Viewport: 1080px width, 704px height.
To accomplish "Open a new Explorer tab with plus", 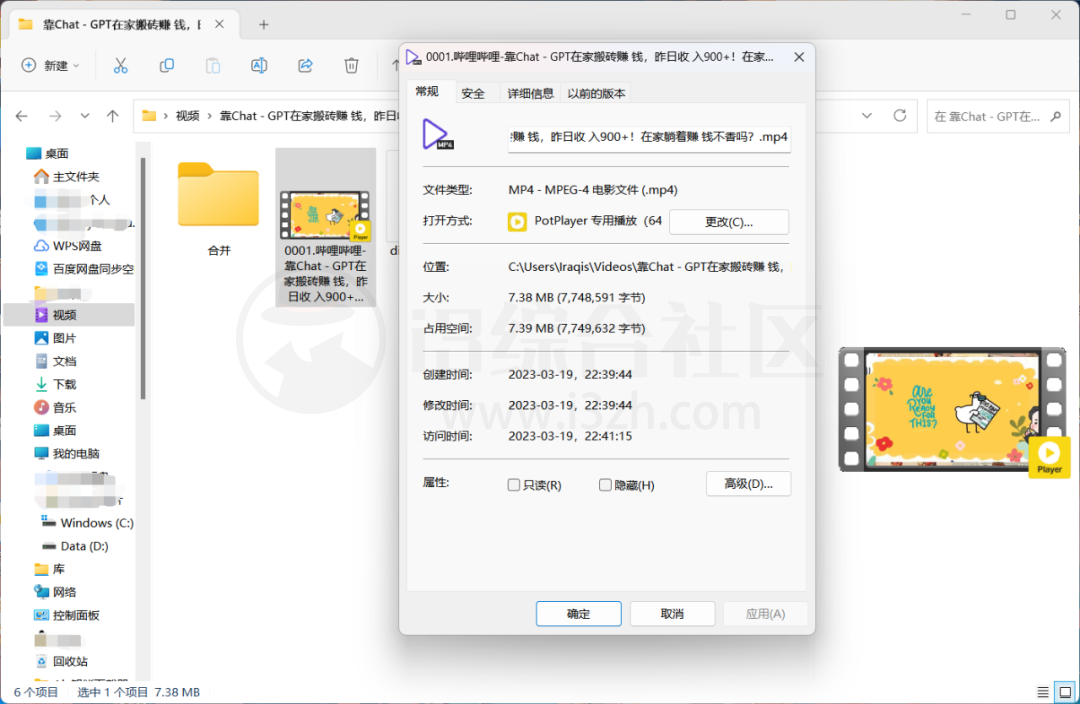I will click(264, 25).
